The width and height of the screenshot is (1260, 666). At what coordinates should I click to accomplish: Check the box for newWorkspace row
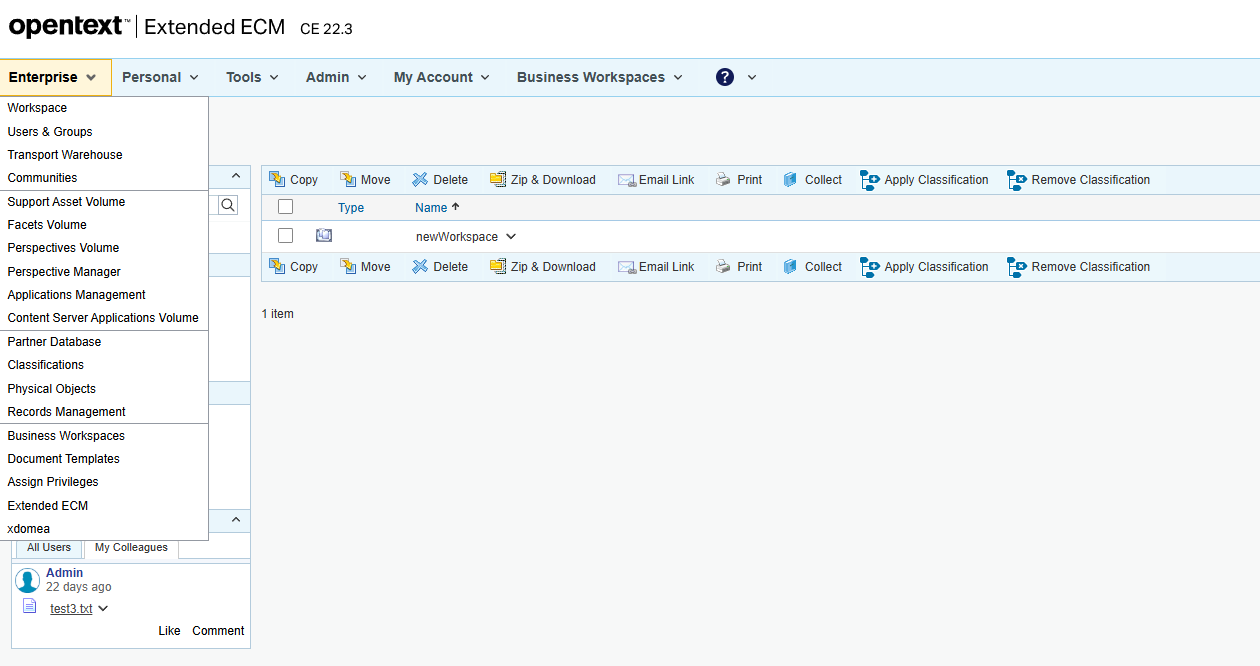(286, 236)
